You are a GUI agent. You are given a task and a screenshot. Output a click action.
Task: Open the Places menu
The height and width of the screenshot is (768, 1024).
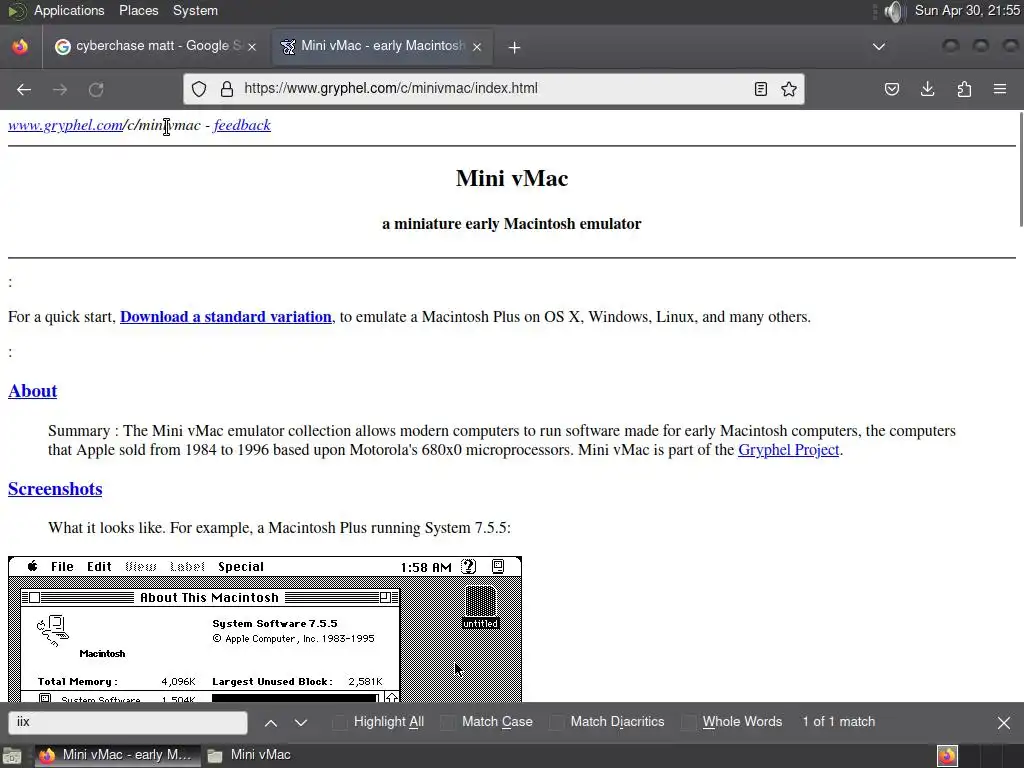tap(138, 10)
